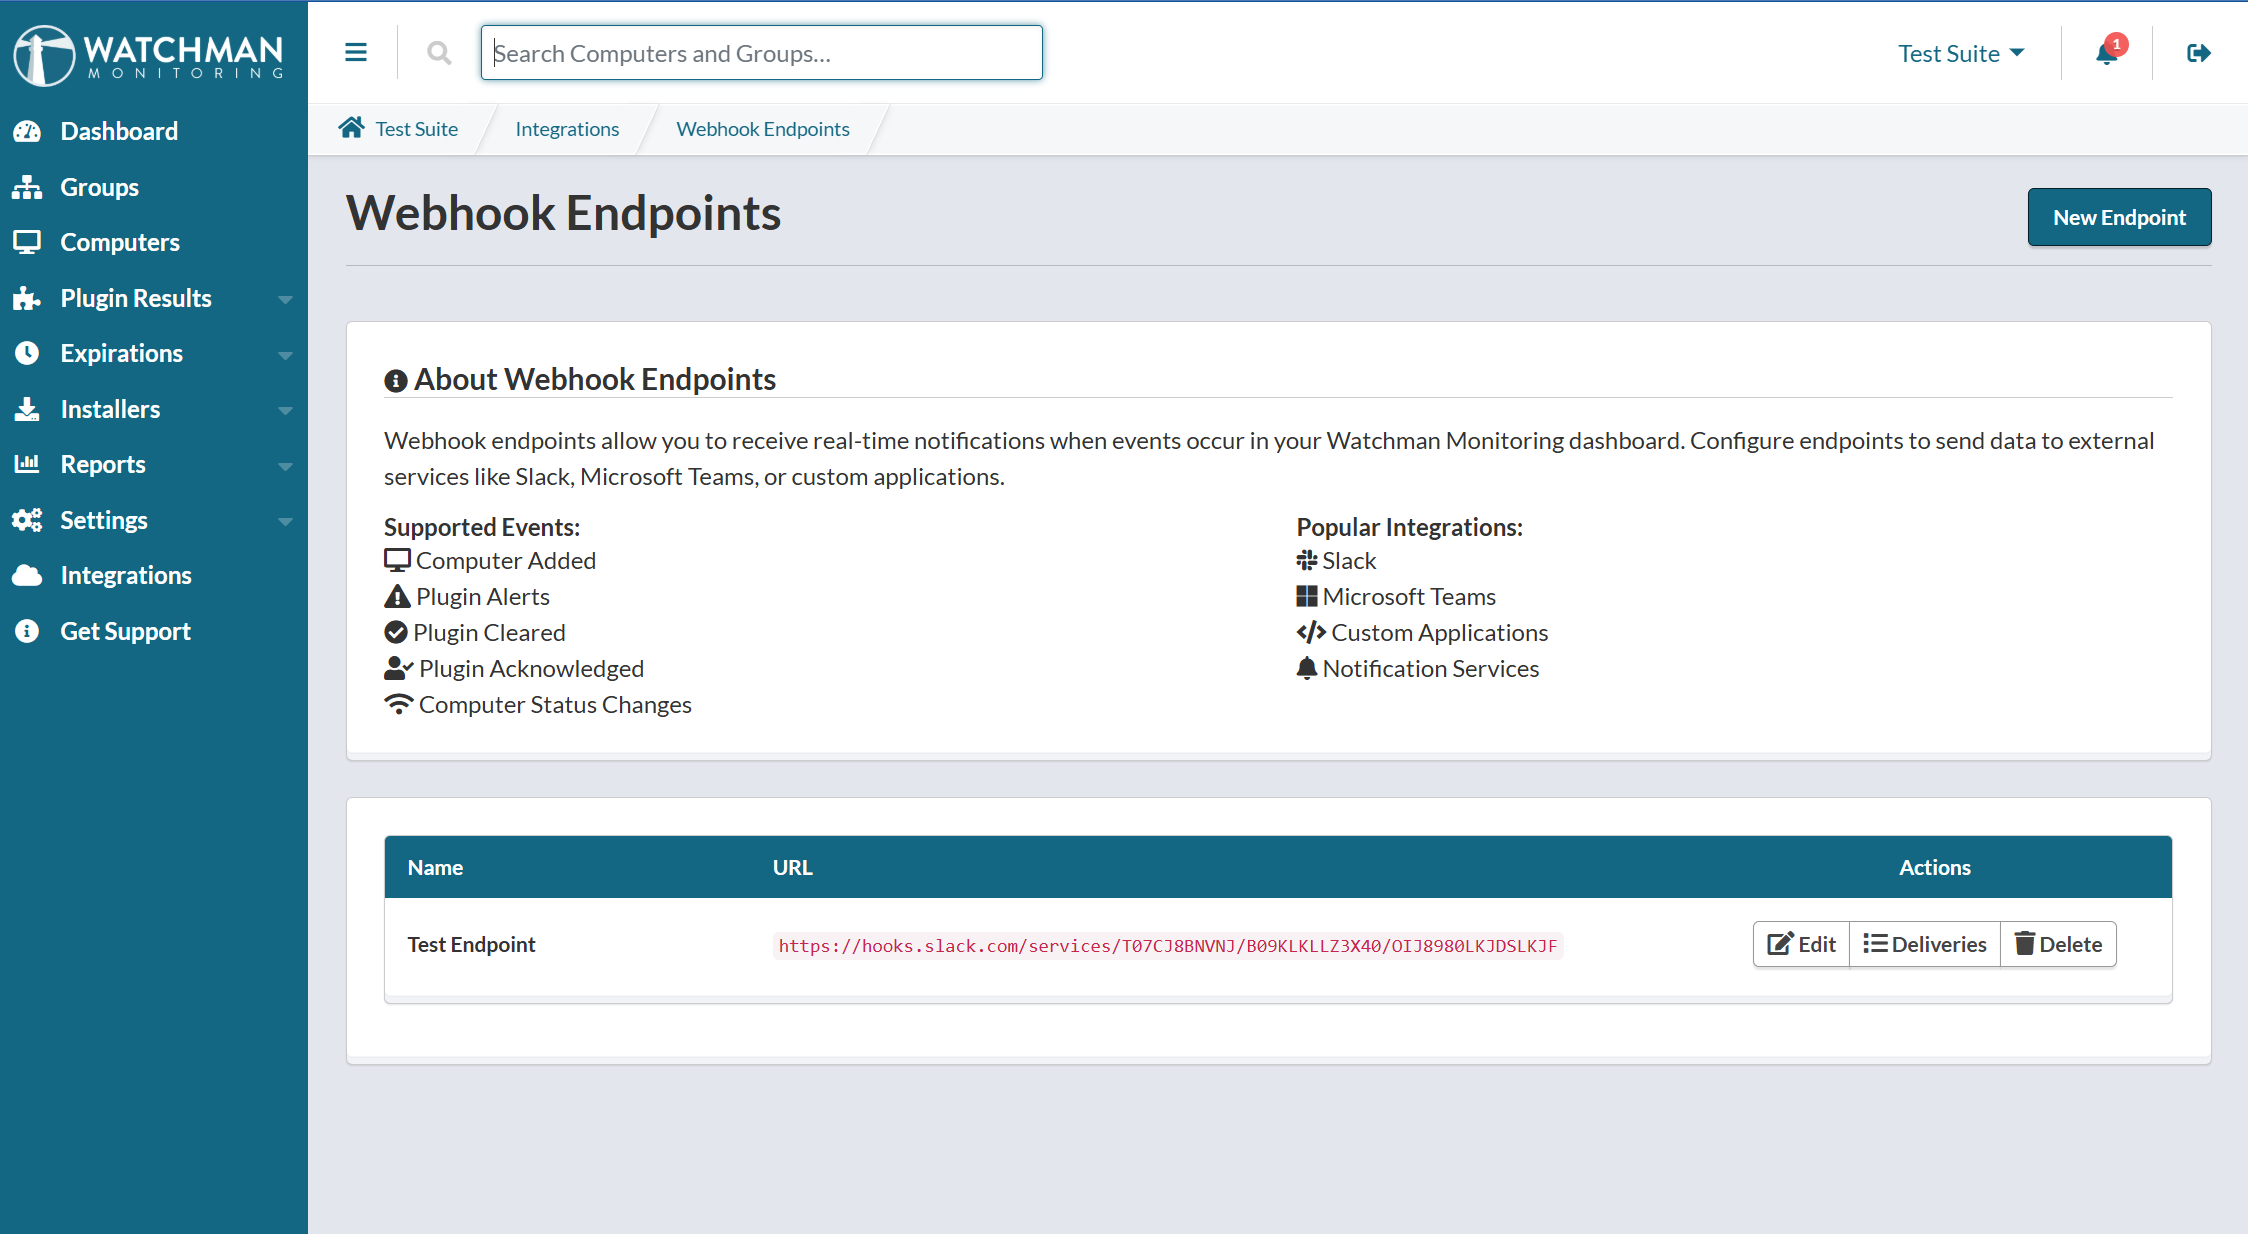Expand the Installers submenu arrow
Image resolution: width=2248 pixels, height=1234 pixels.
point(285,410)
